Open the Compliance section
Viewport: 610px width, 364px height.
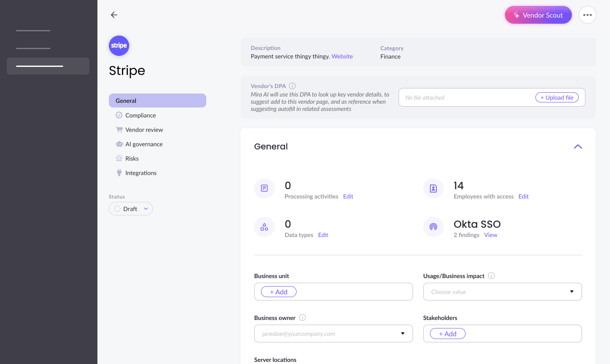tap(140, 115)
